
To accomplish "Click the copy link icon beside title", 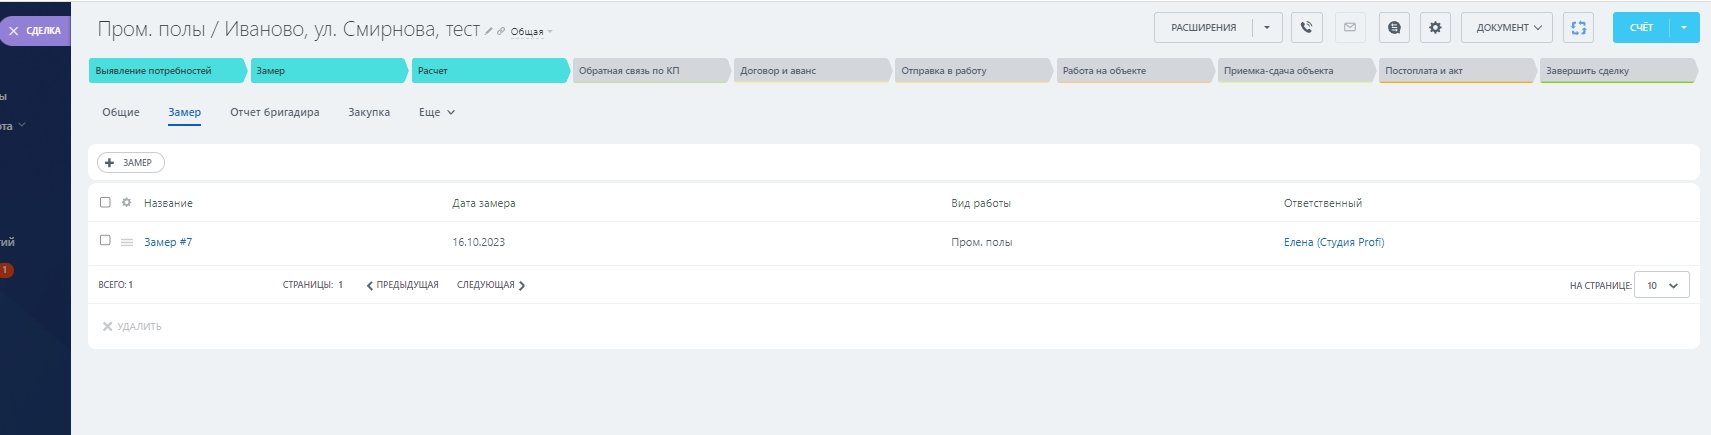I will (x=501, y=31).
